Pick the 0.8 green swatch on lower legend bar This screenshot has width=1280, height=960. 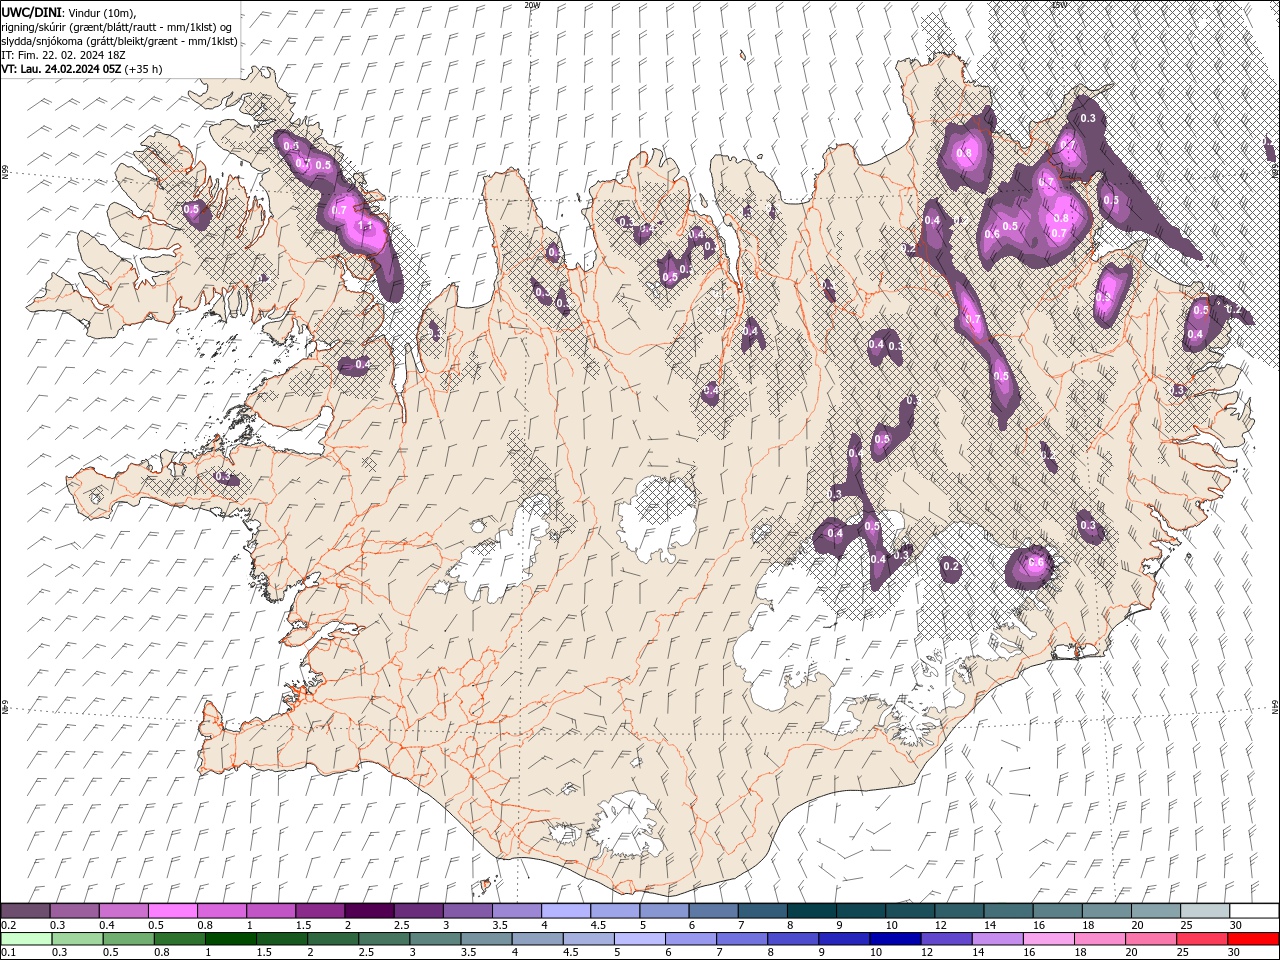point(179,939)
